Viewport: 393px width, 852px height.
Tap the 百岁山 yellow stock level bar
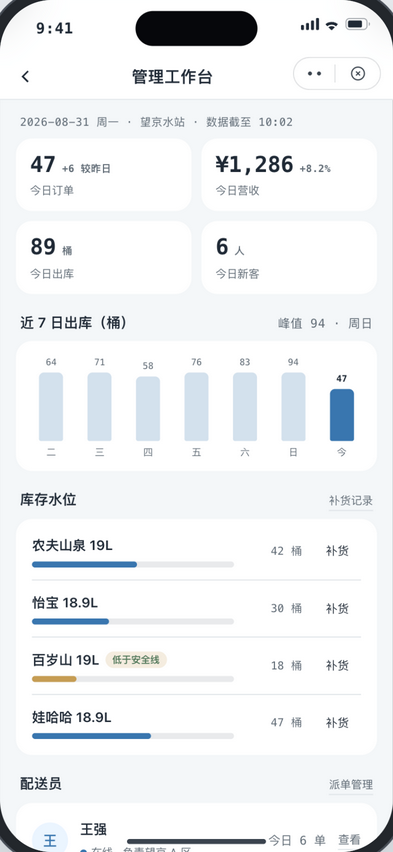point(54,679)
